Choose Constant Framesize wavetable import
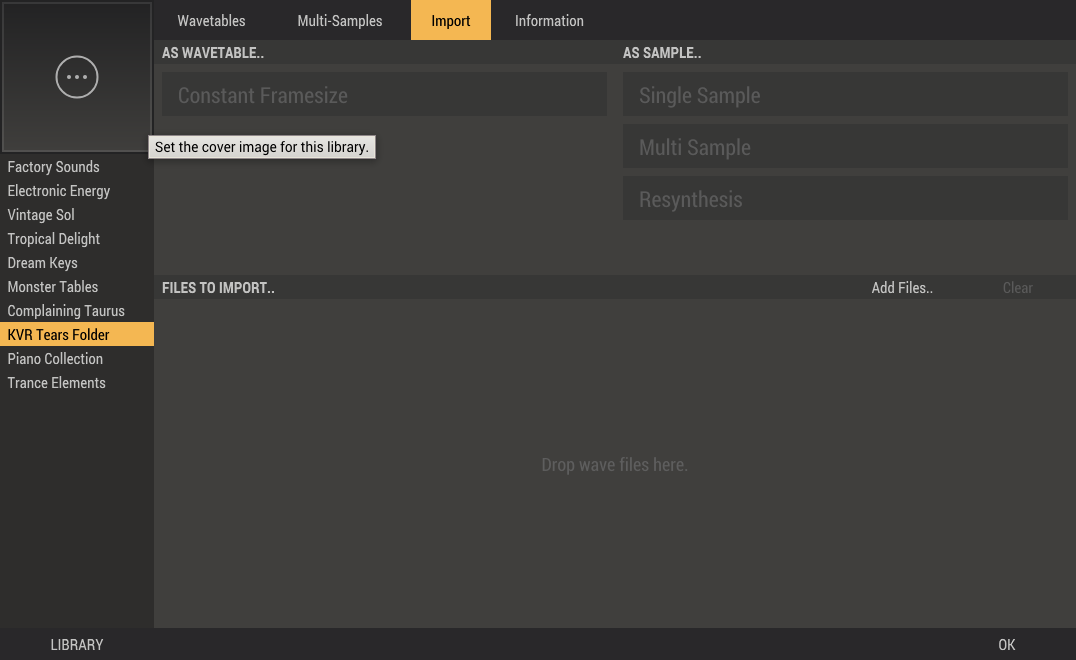This screenshot has height=660, width=1076. click(x=384, y=95)
